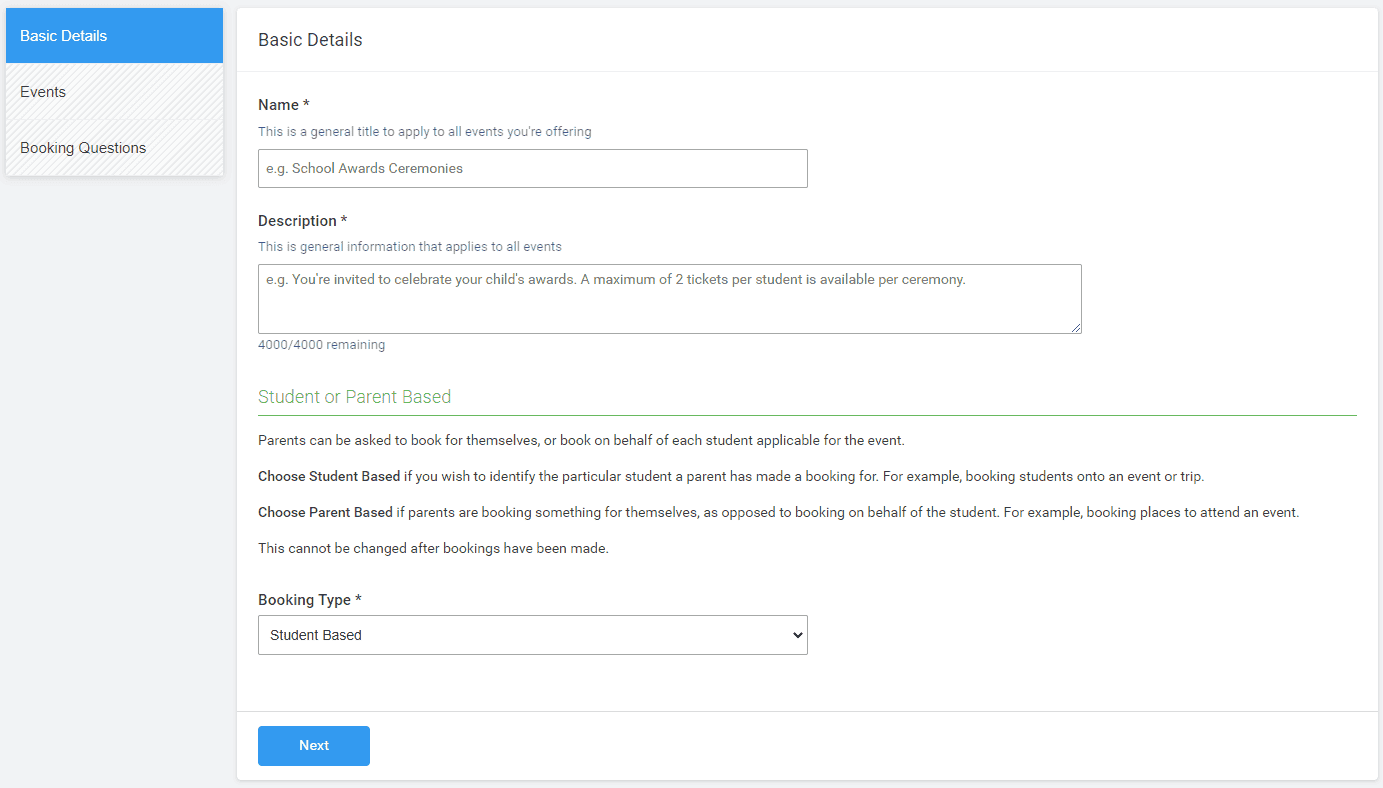Click into the Description text area
This screenshot has width=1383, height=788.
click(669, 298)
